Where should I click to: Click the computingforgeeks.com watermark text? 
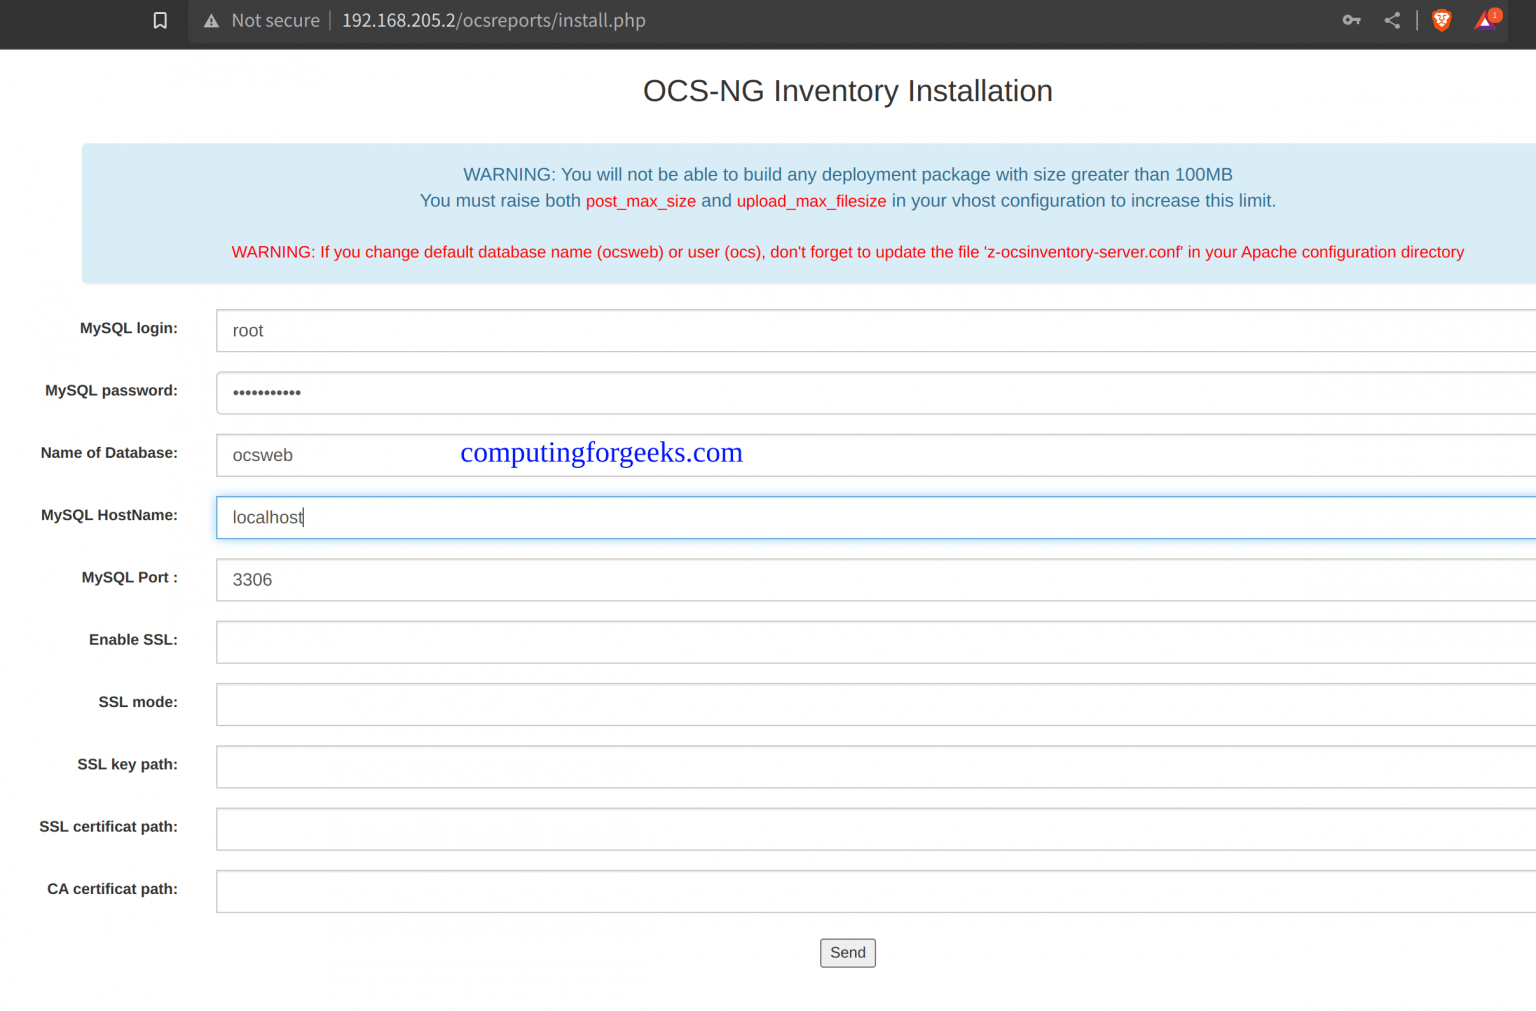[601, 452]
